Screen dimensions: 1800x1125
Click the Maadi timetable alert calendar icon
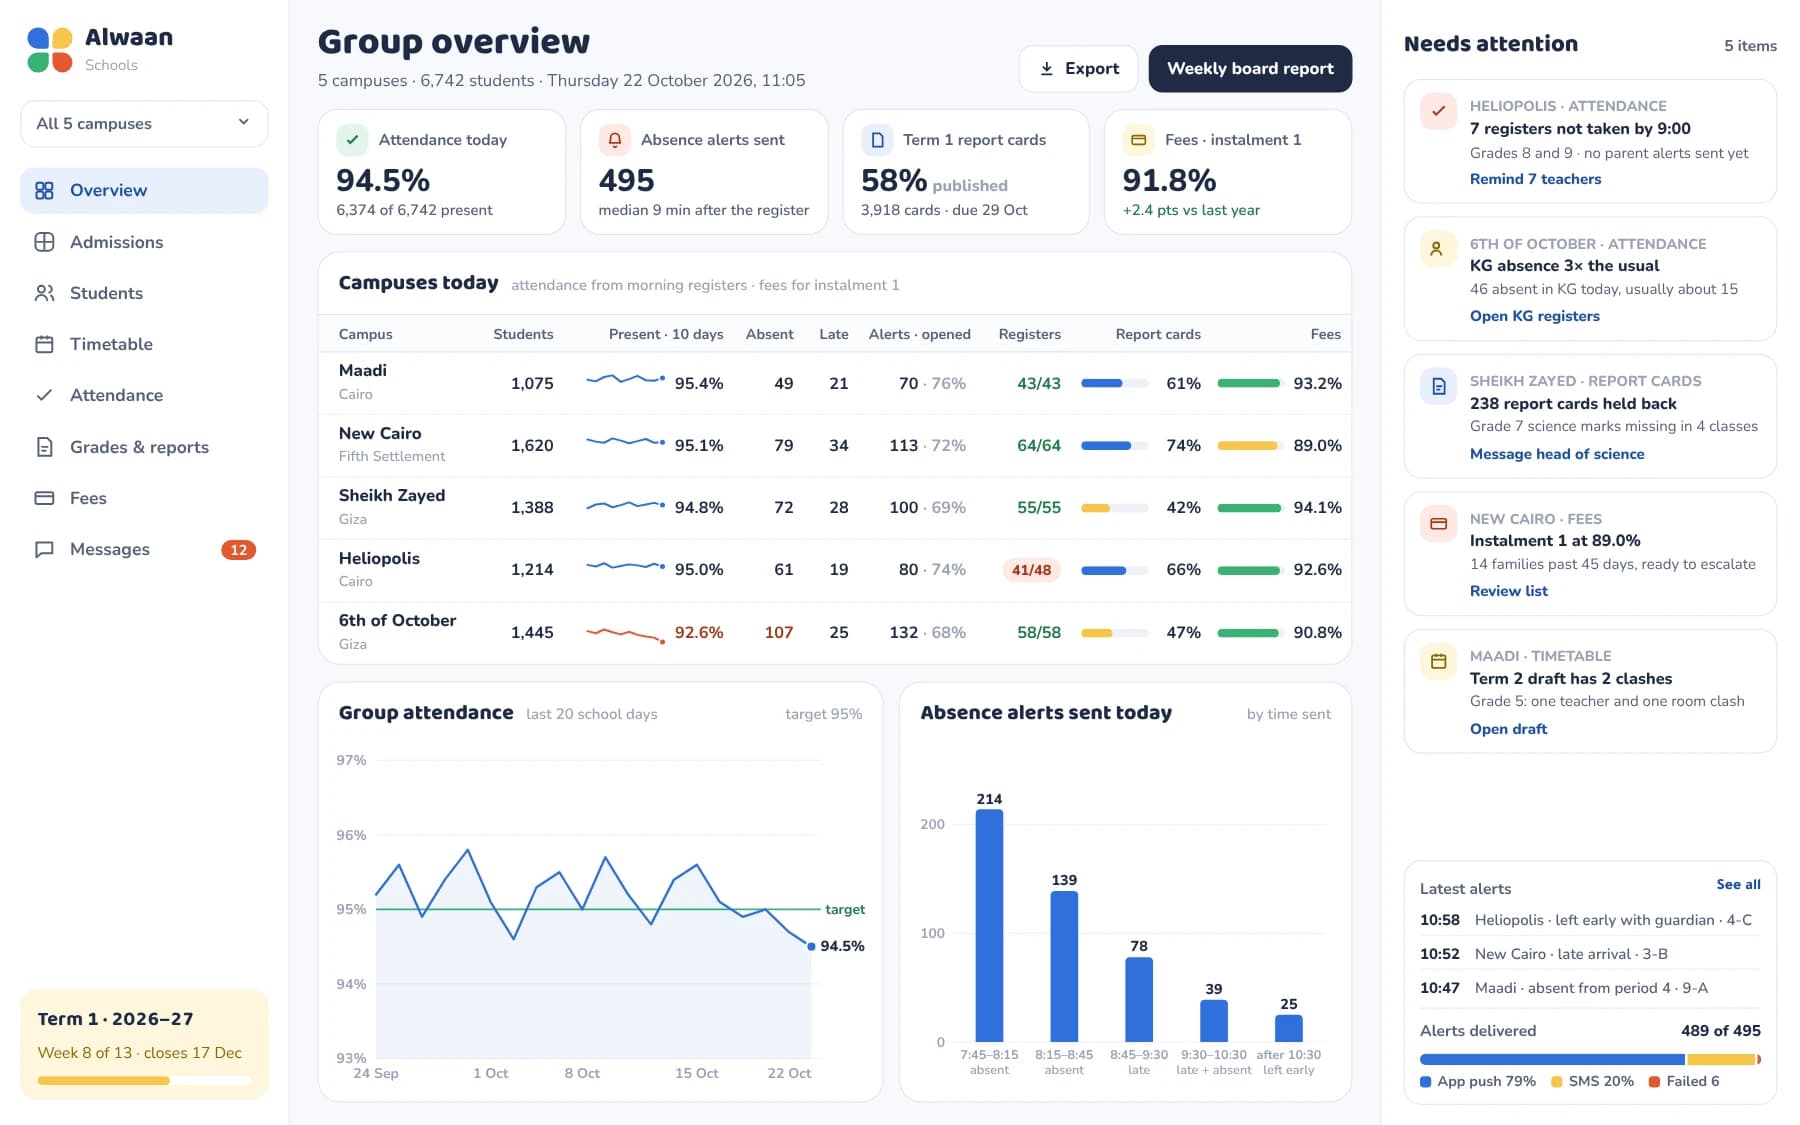1438,661
